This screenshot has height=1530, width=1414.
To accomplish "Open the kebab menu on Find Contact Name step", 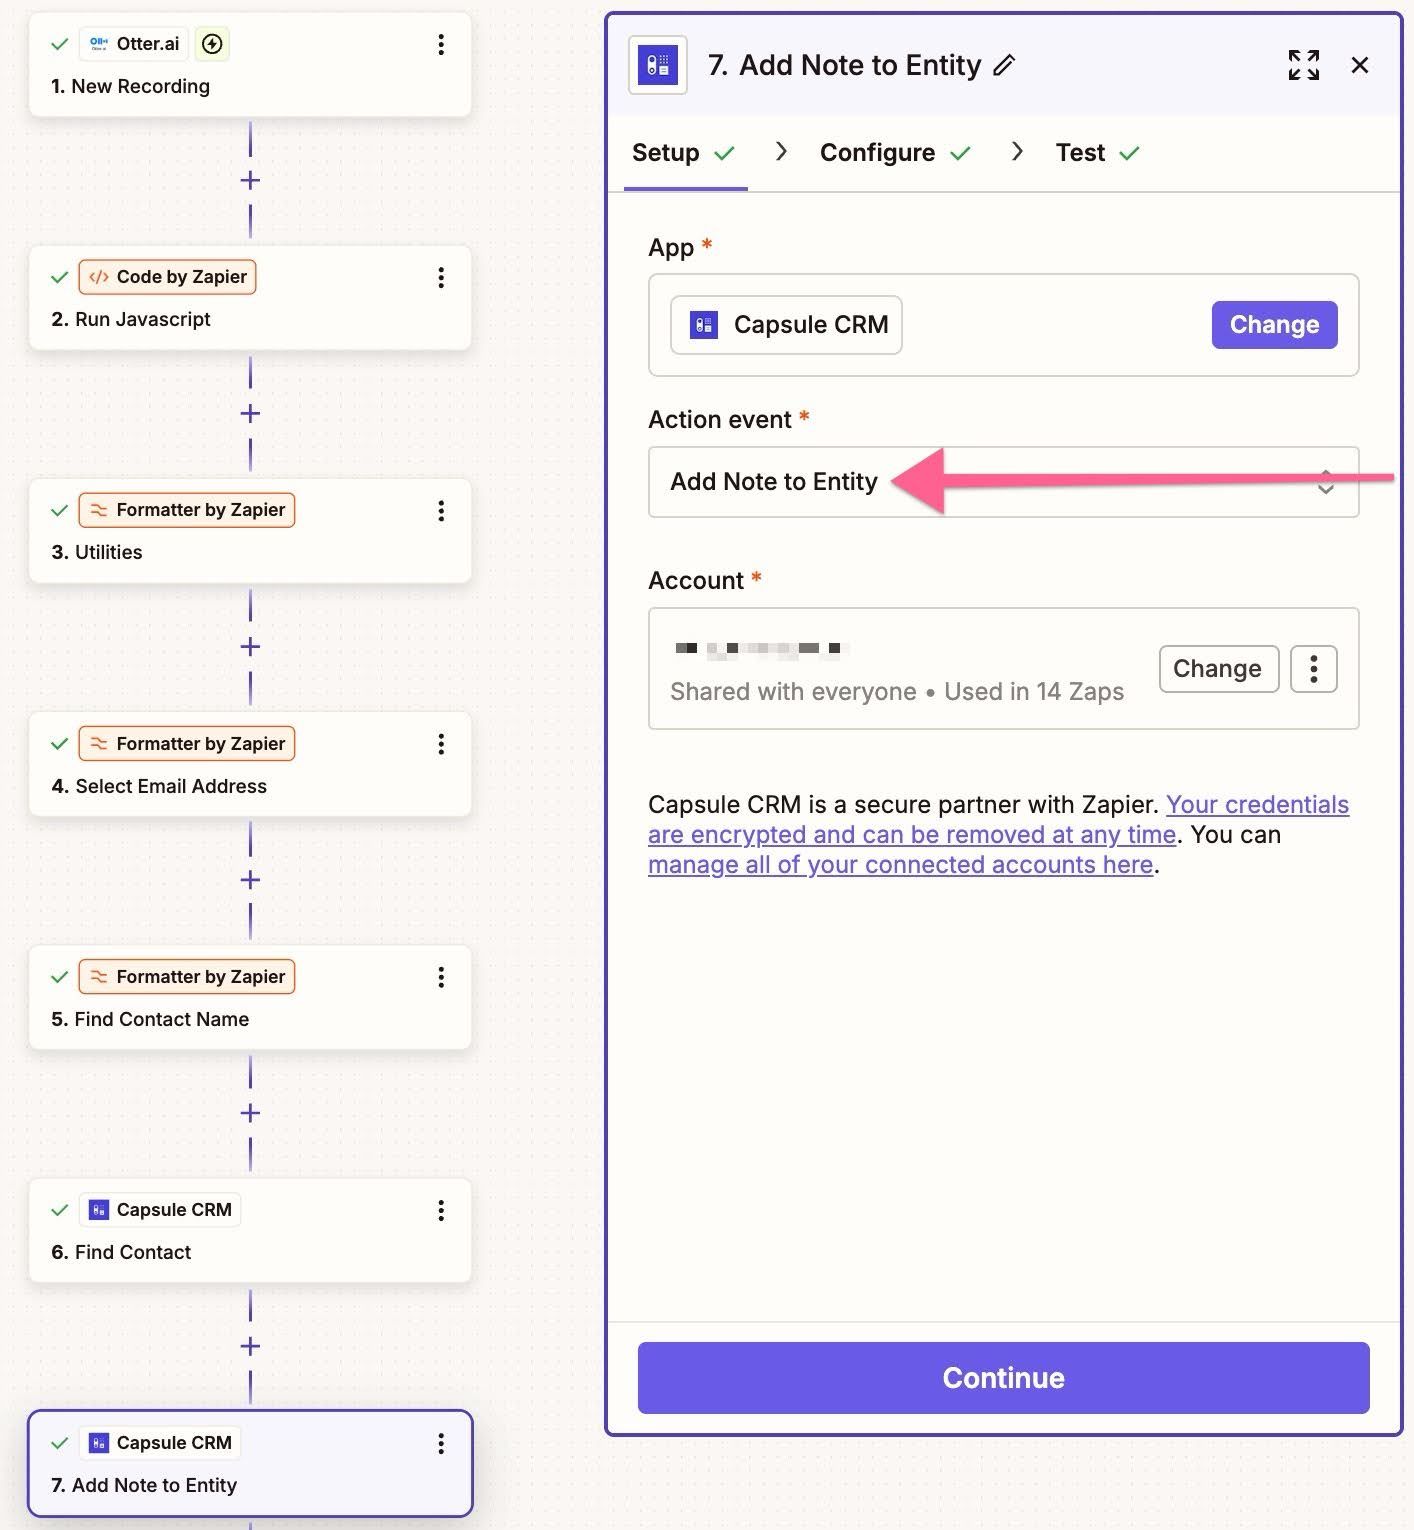I will (440, 977).
